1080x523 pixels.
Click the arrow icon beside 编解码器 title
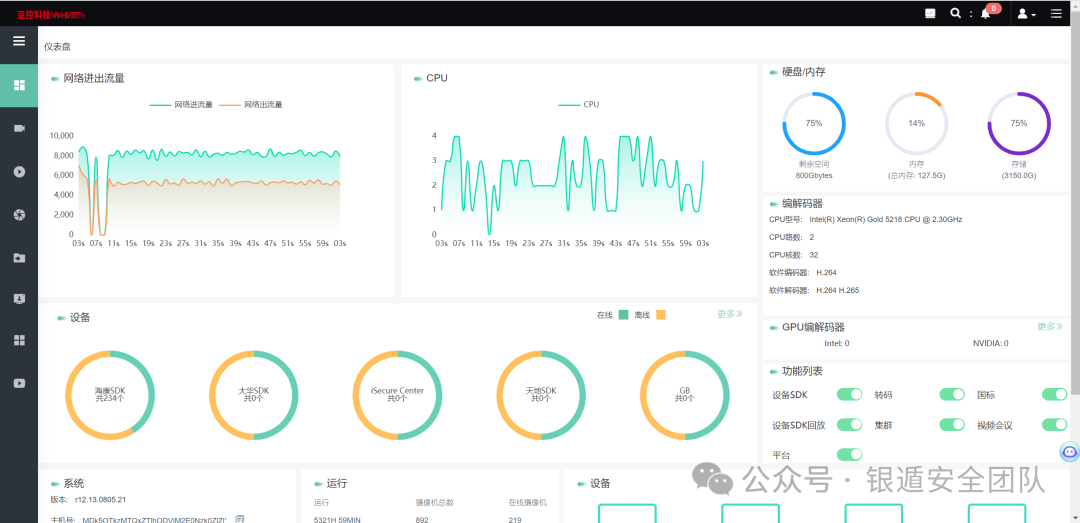tap(774, 204)
